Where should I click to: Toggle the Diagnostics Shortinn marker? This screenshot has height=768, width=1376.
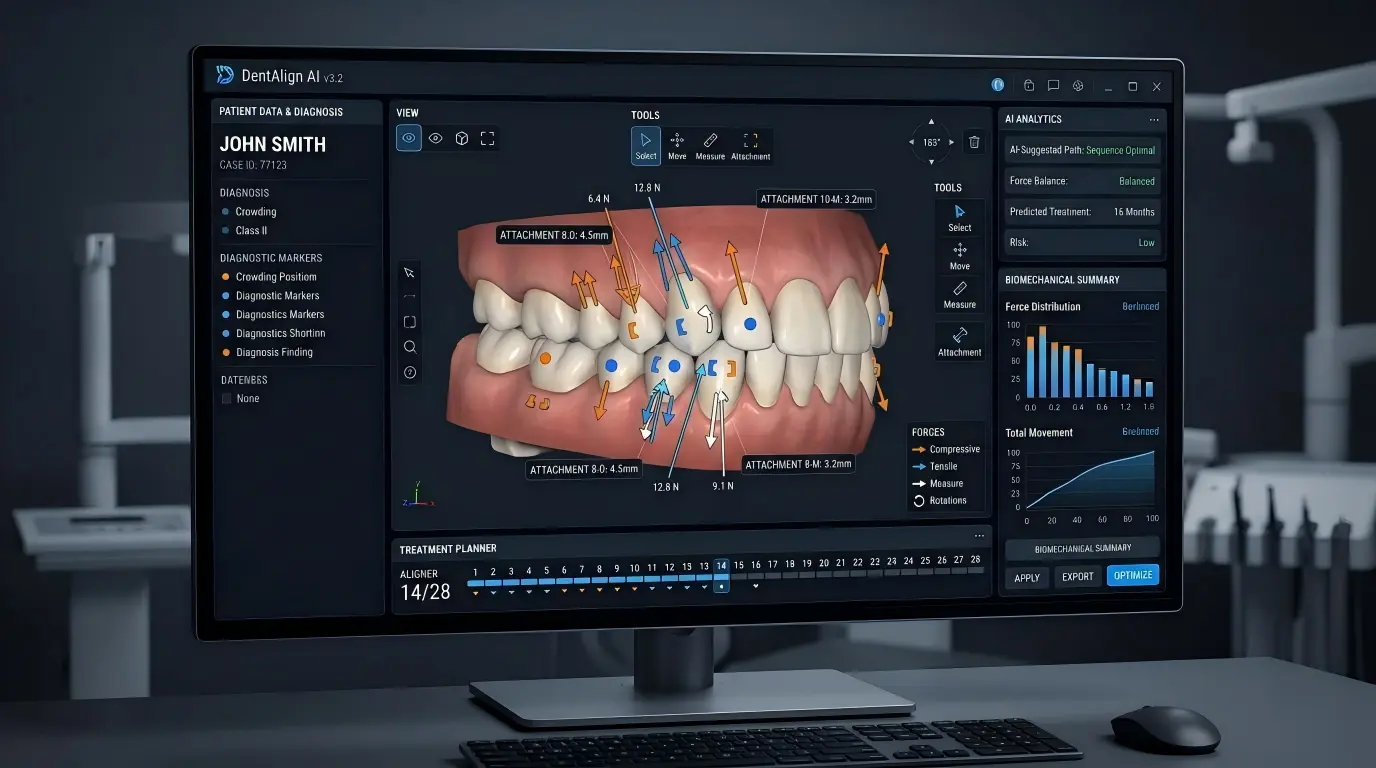coord(274,334)
